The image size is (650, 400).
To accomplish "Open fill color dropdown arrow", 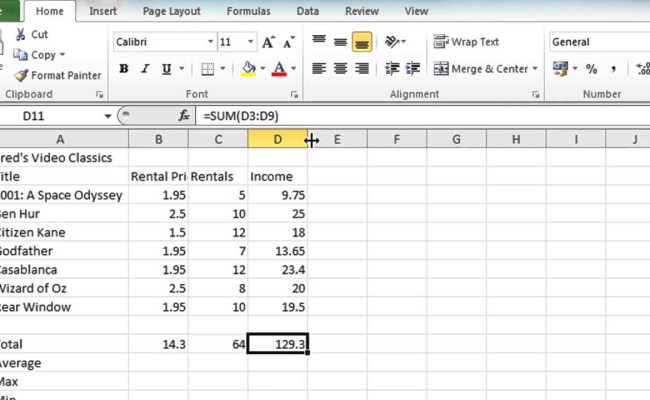I will [x=262, y=68].
